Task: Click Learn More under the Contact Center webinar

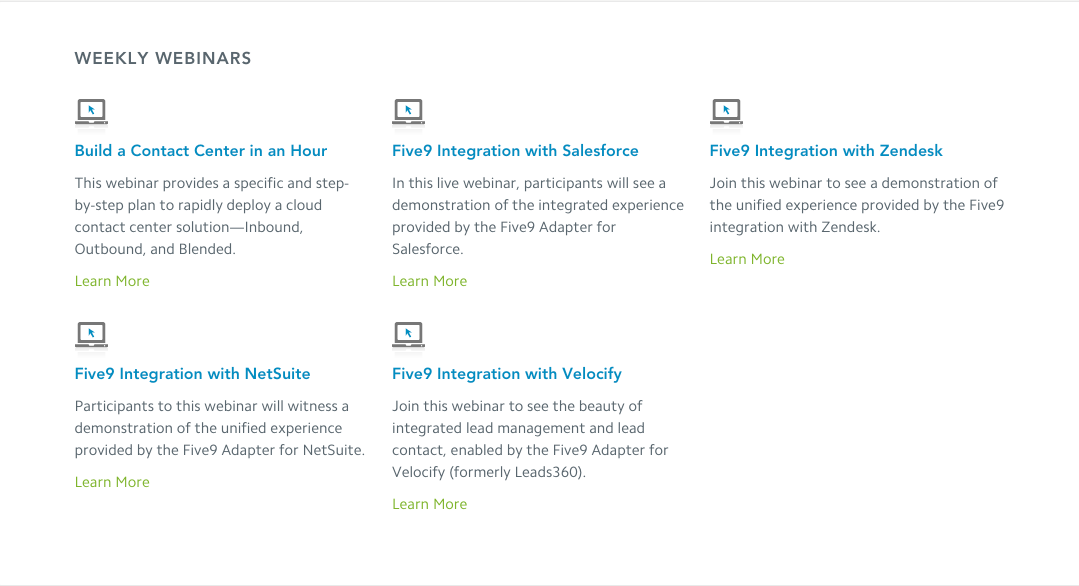Action: pos(112,281)
